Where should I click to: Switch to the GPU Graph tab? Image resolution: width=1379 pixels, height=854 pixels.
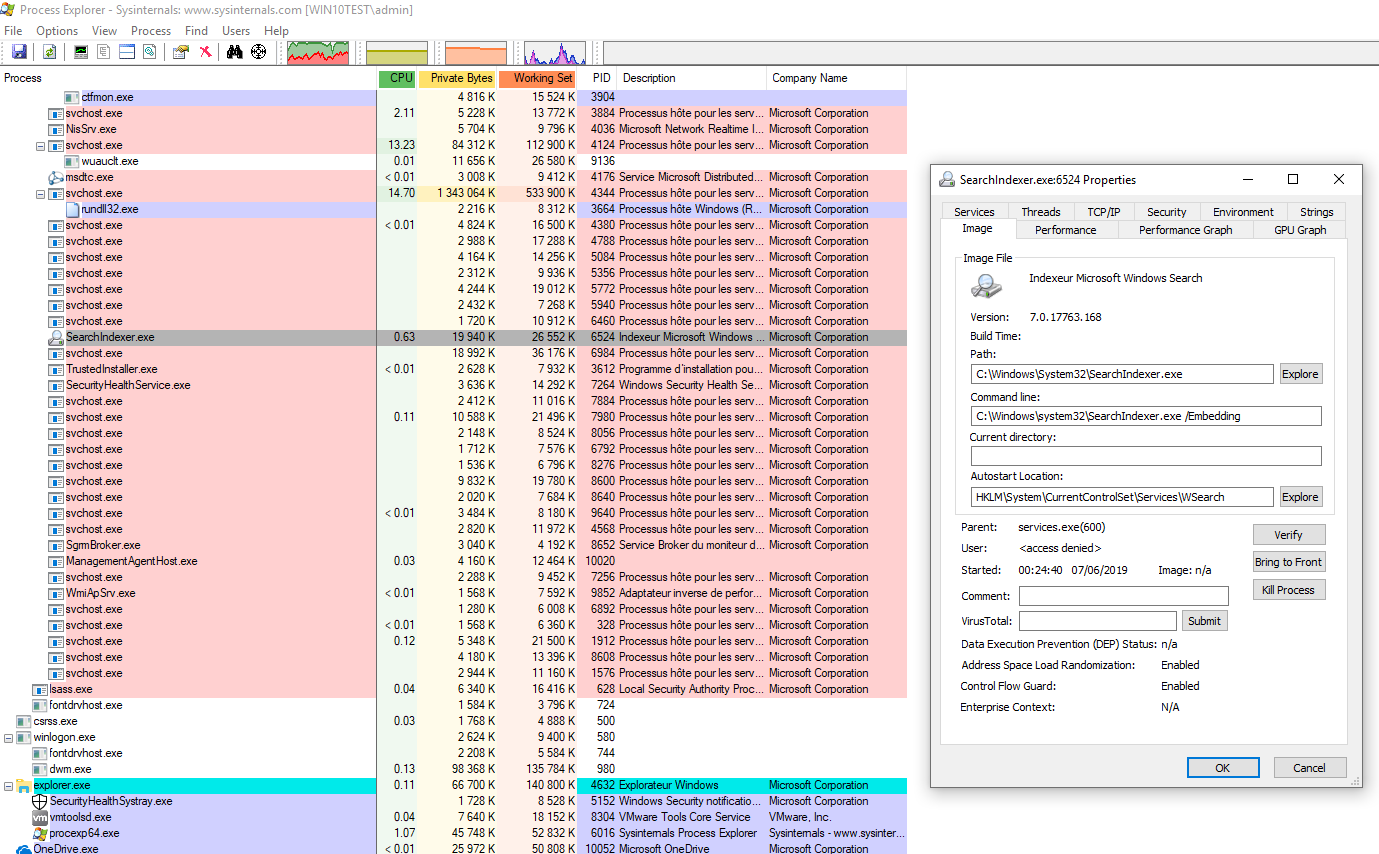pyautogui.click(x=1300, y=230)
